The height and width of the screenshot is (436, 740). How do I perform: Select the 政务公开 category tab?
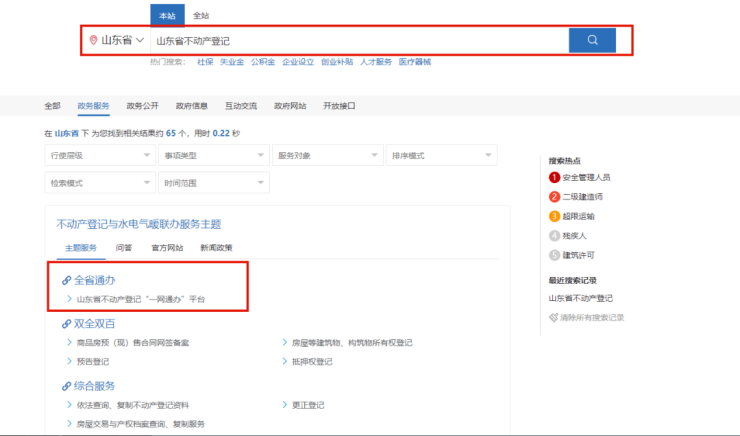[142, 105]
